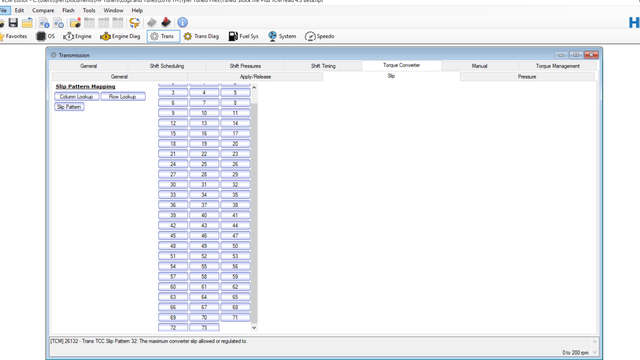The image size is (640, 360).
Task: Switch to the Shift Pressures tab
Action: [245, 66]
